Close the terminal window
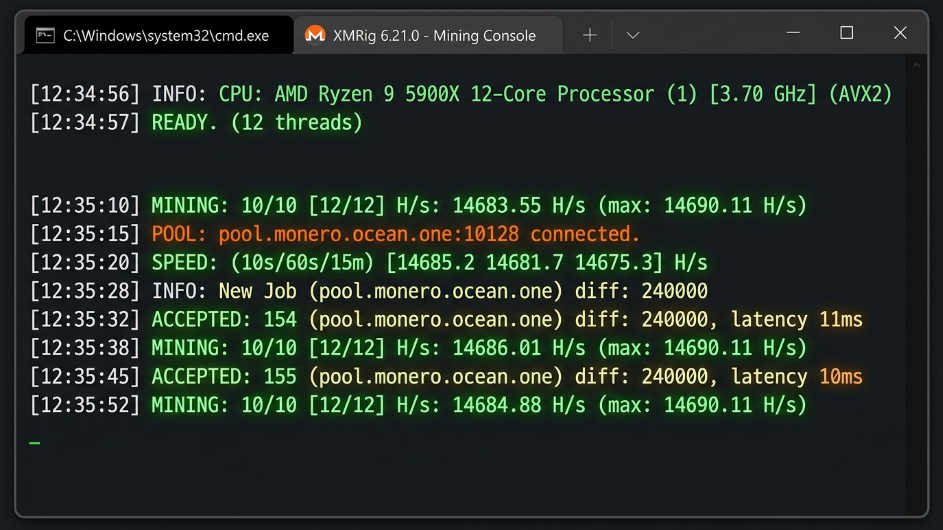This screenshot has width=943, height=530. pos(900,33)
